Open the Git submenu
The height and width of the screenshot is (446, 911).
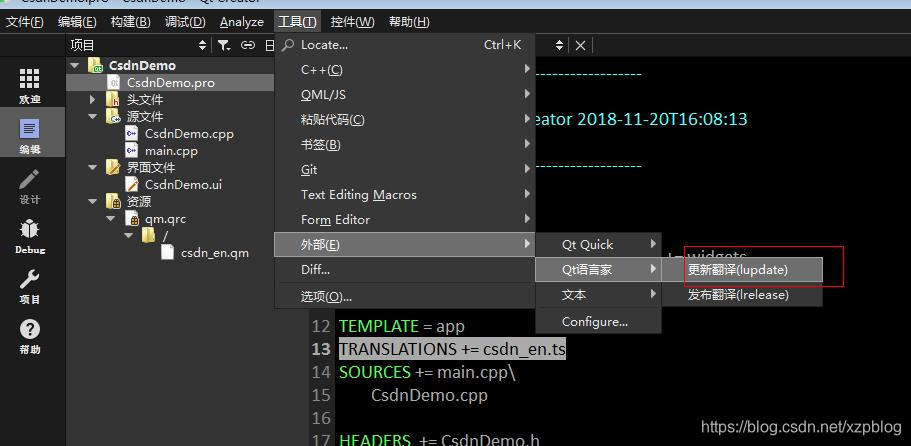click(404, 170)
